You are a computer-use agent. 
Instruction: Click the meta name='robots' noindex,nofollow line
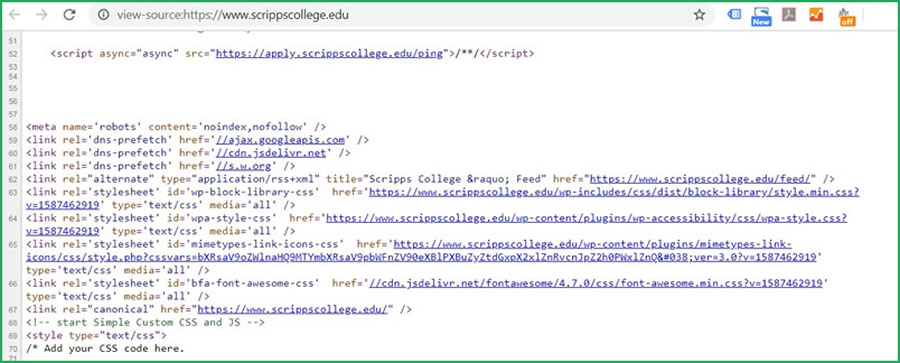176,126
